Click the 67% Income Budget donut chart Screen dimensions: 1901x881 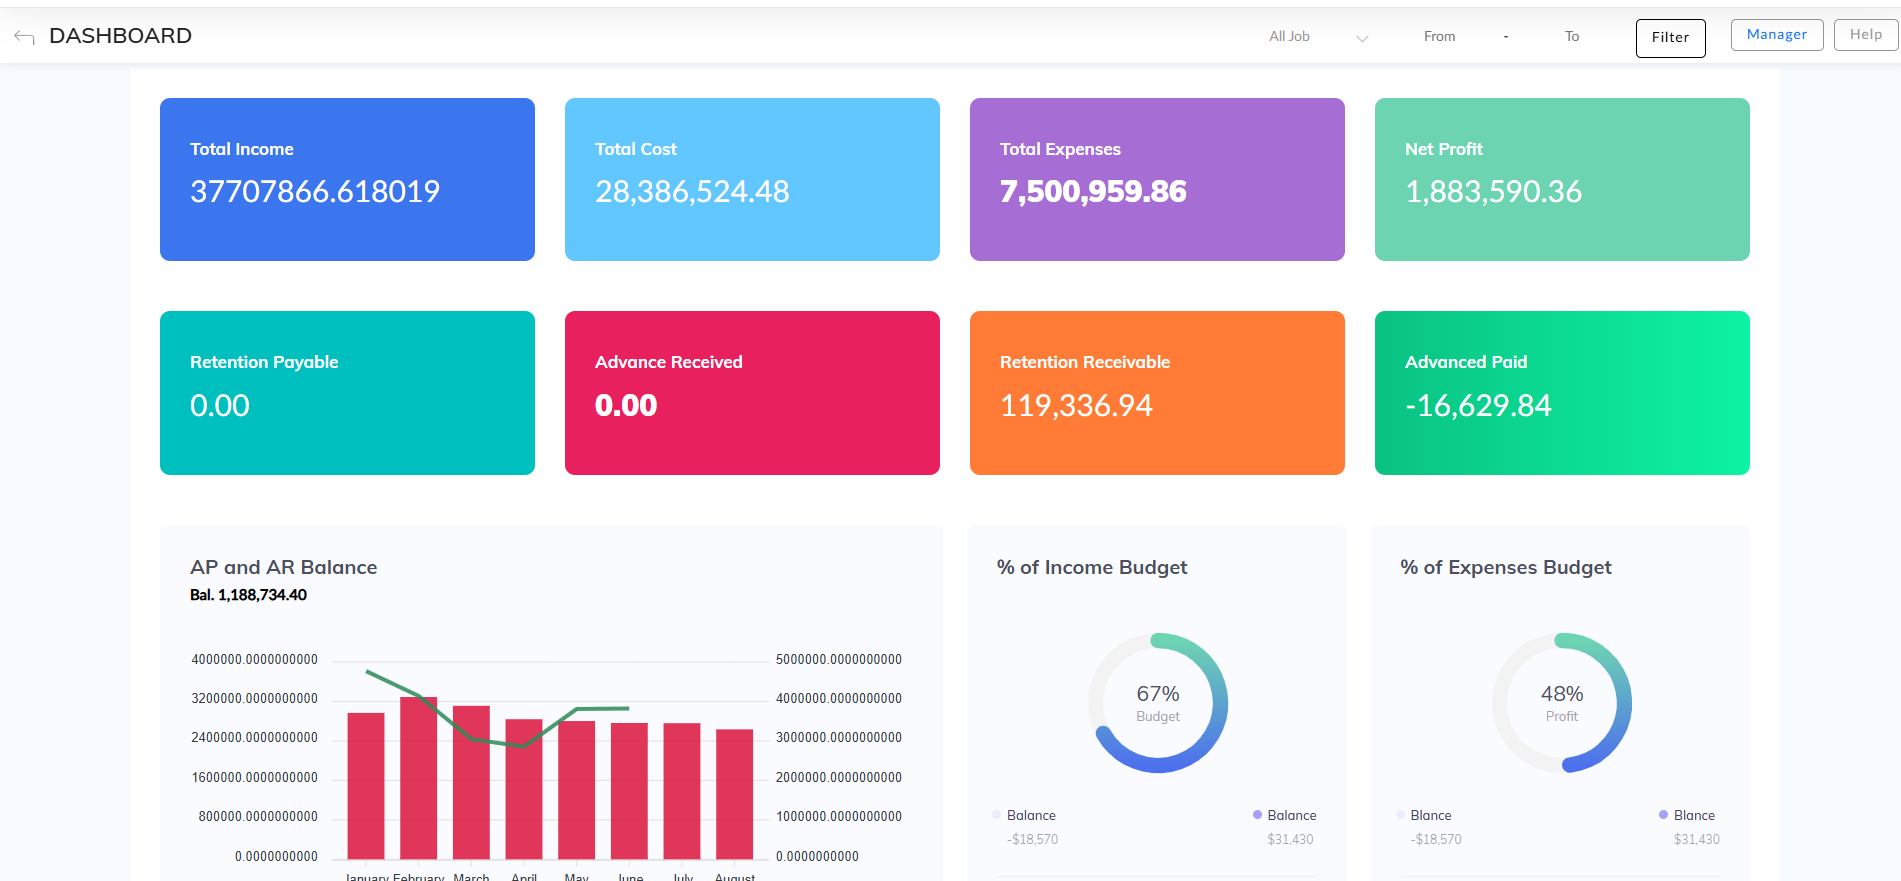[x=1158, y=703]
